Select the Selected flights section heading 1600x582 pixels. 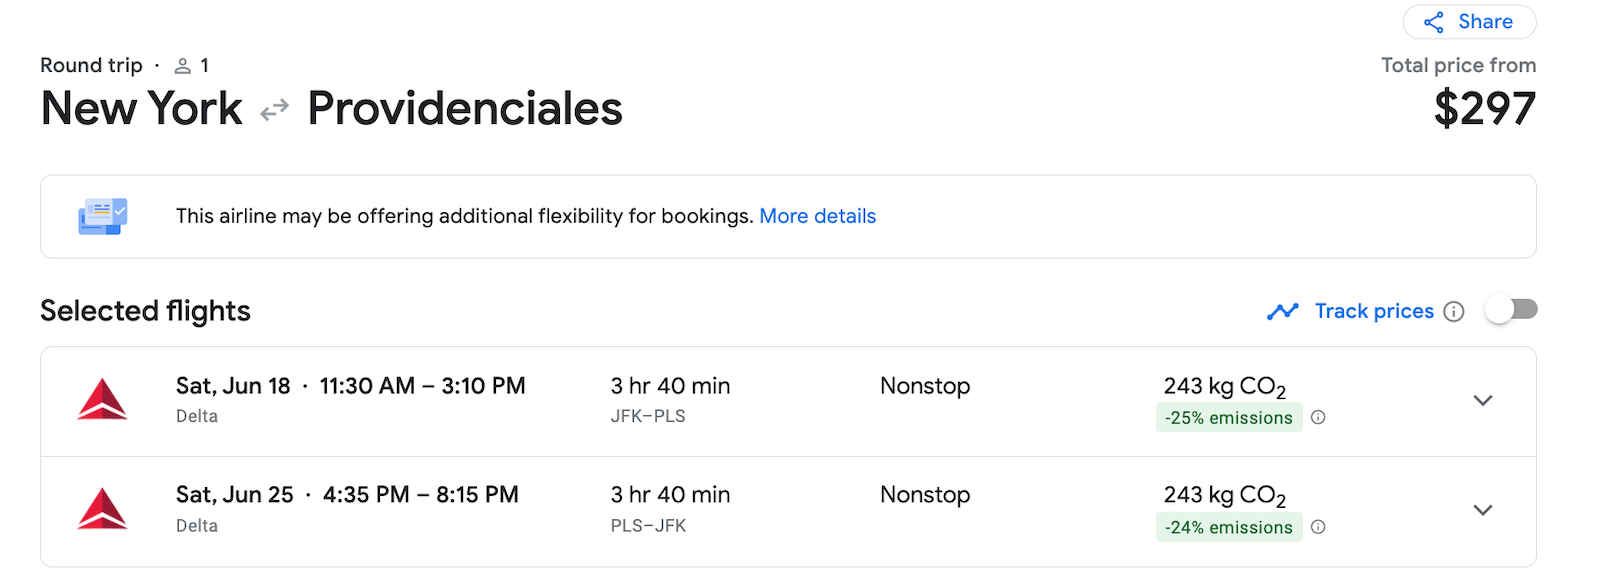click(144, 311)
